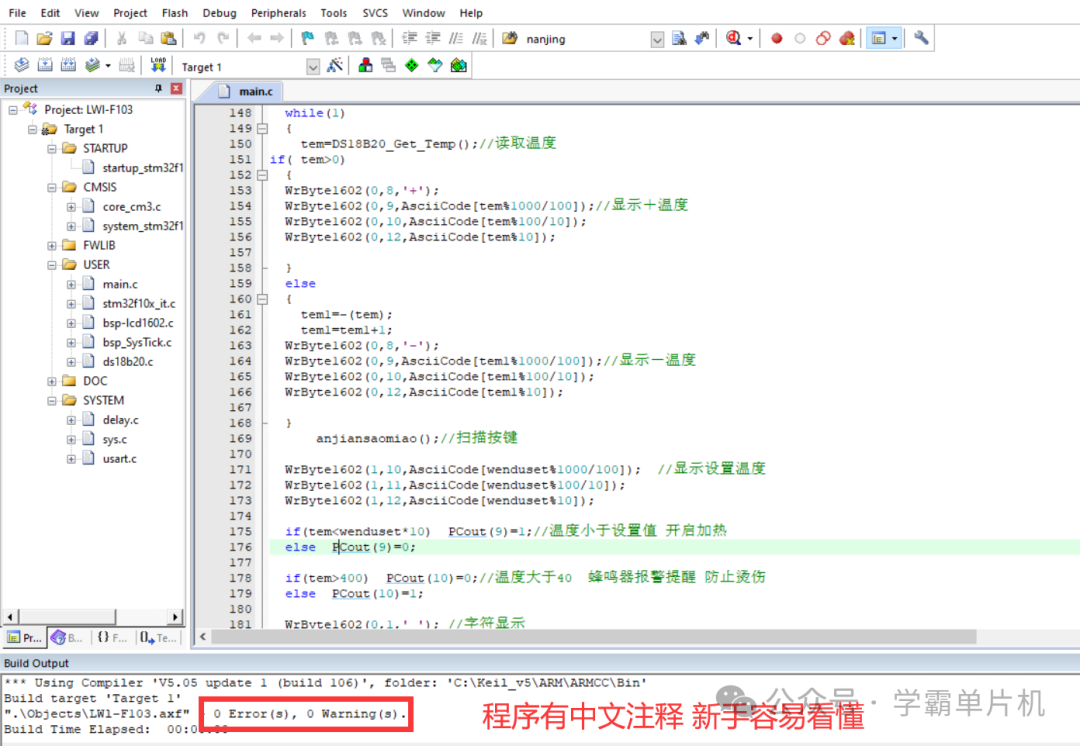
Task: Kill all breakpoints icon
Action: coord(847,38)
